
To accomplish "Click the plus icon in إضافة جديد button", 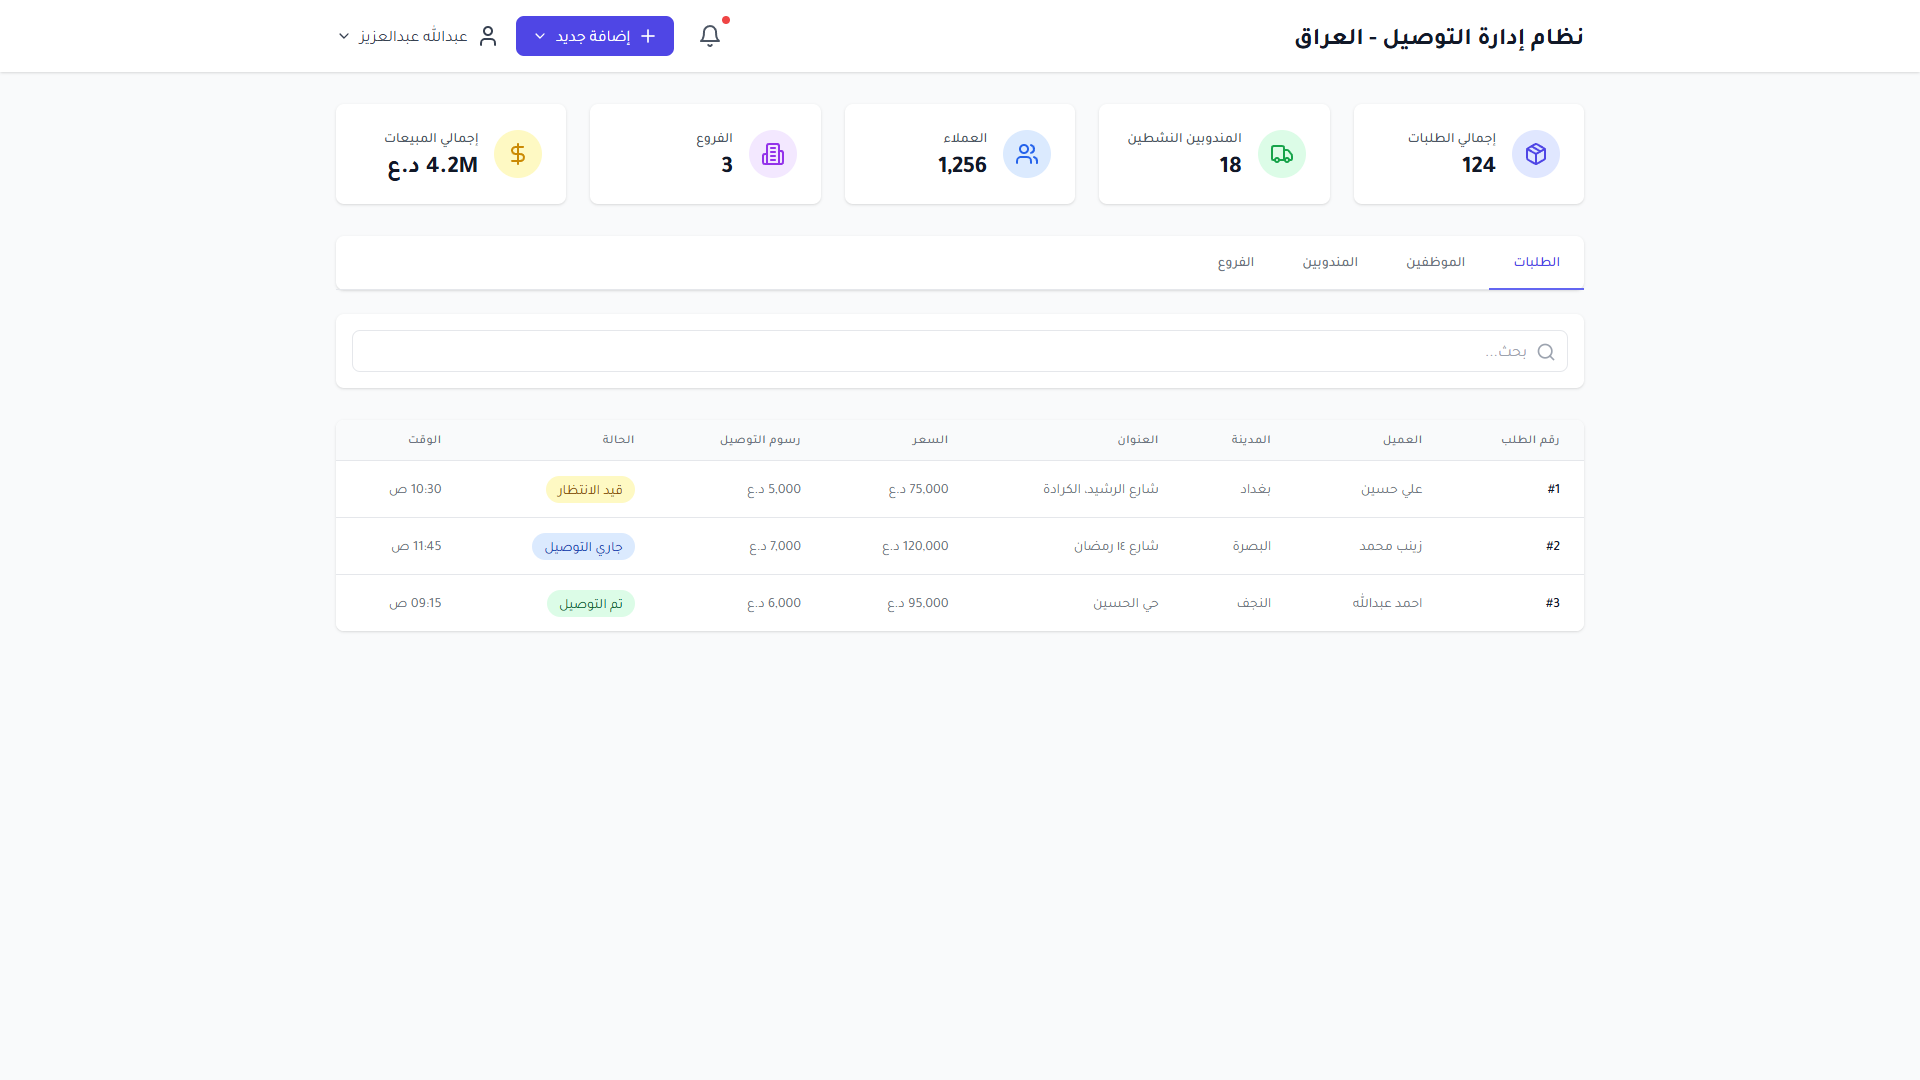I will [x=648, y=36].
